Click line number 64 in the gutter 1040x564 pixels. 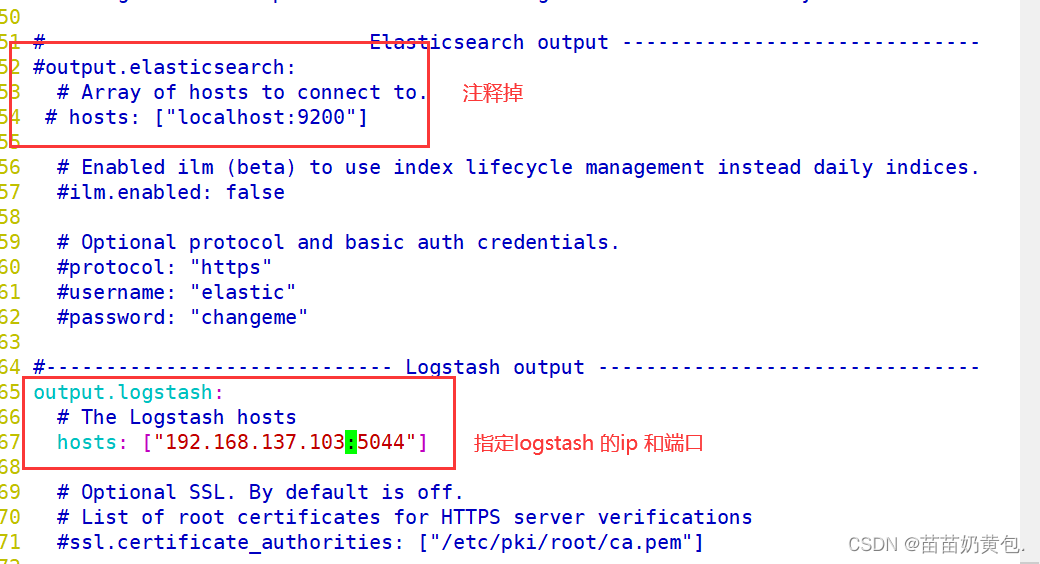(11, 367)
